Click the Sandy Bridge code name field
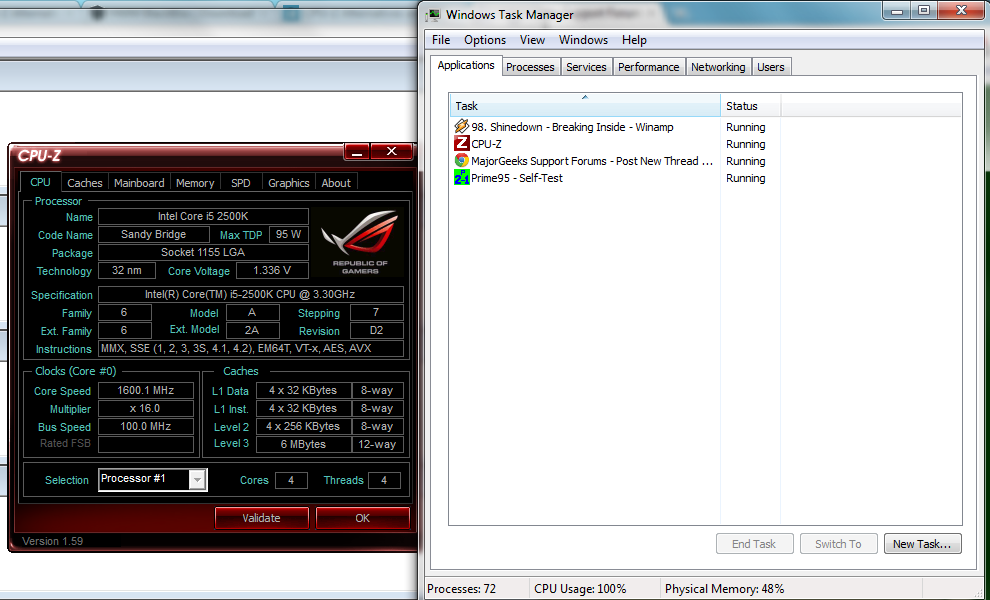The height and width of the screenshot is (600, 990). tap(154, 234)
